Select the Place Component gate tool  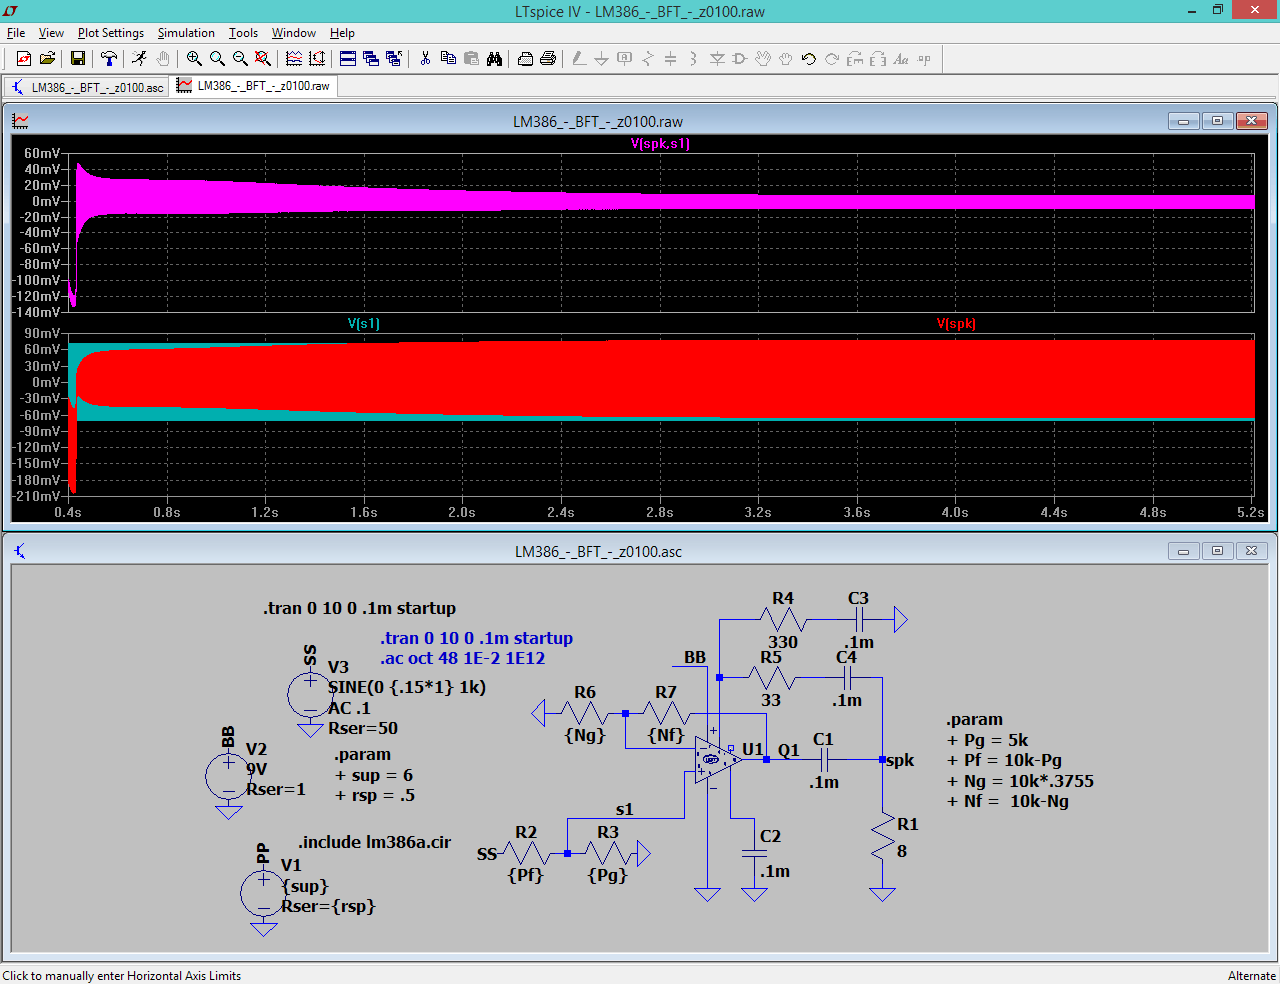[x=740, y=59]
